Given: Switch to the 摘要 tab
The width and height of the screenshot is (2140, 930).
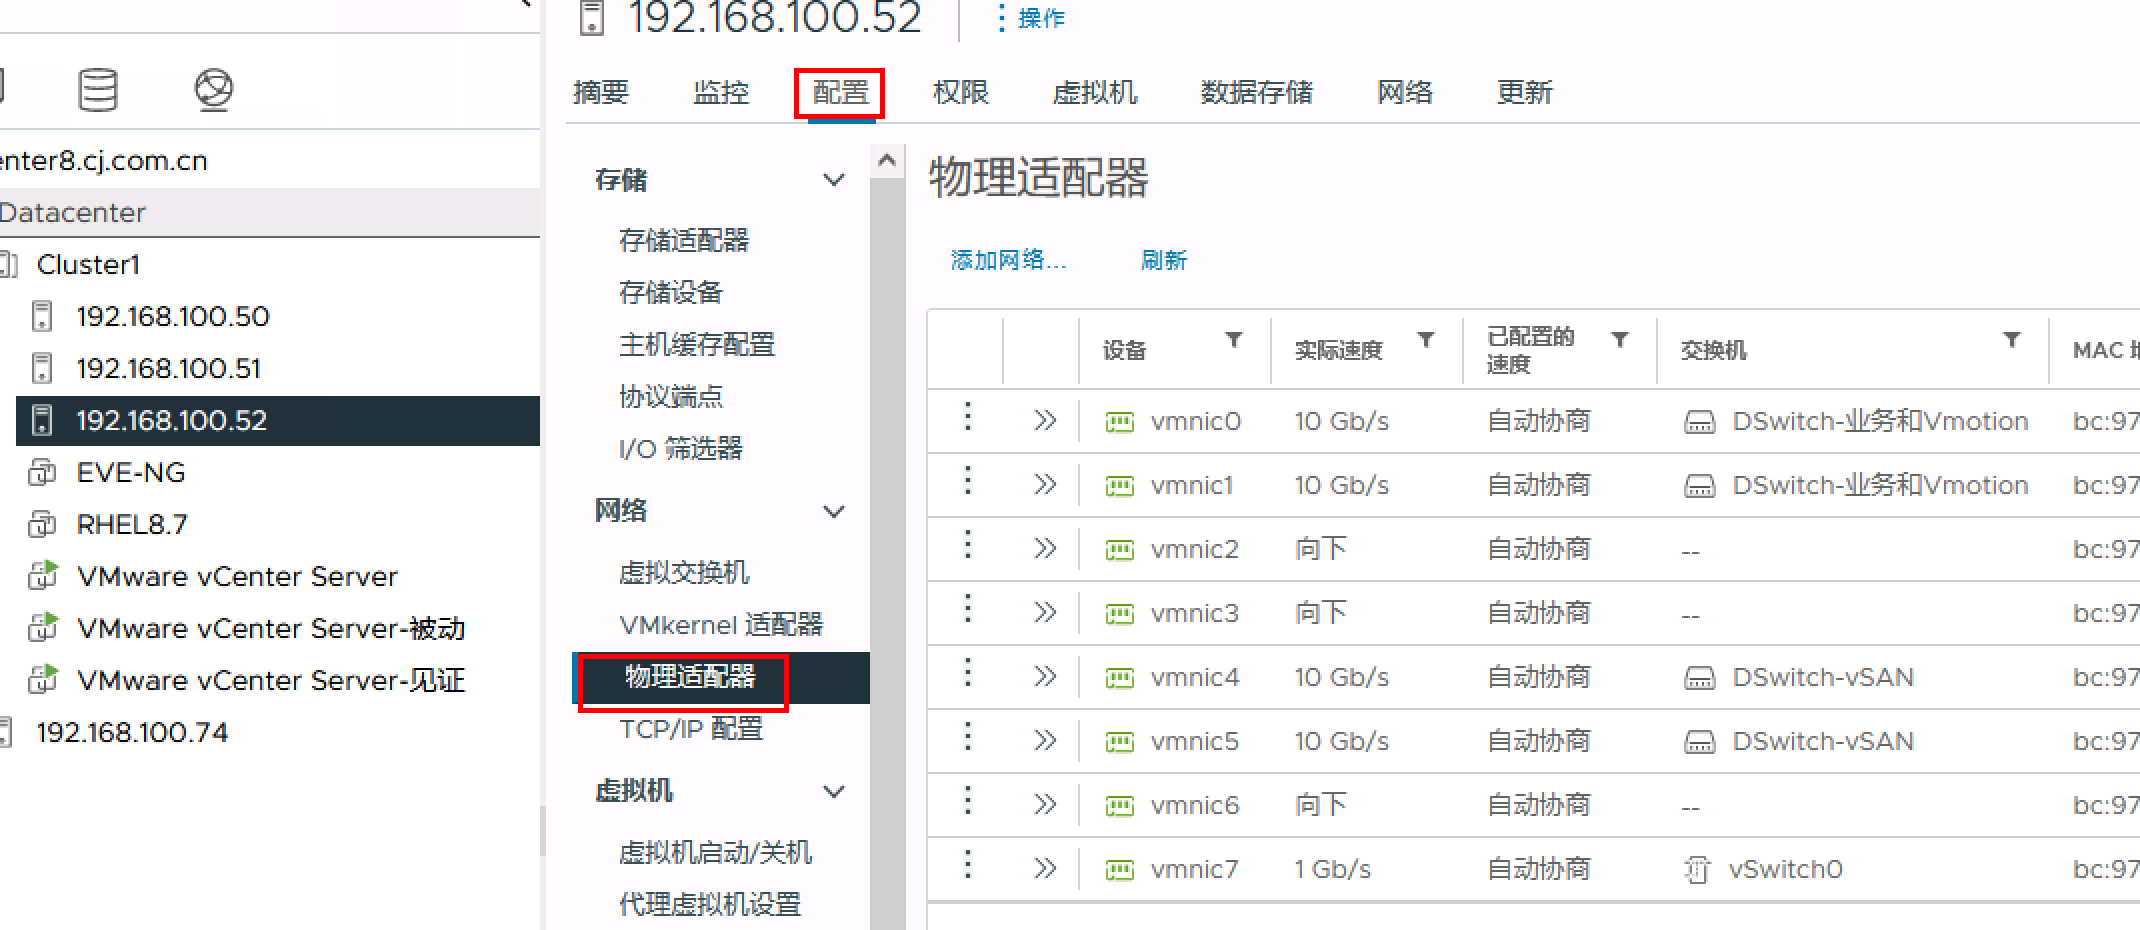Looking at the screenshot, I should point(601,92).
